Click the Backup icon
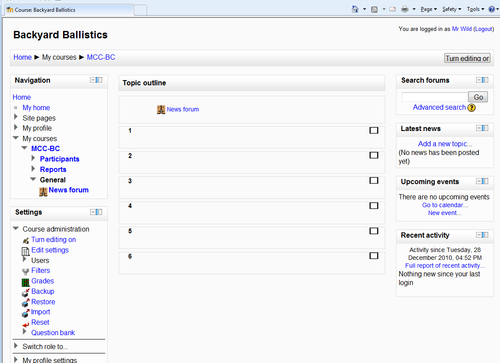Viewport: 500px width, 363px height. click(x=26, y=292)
